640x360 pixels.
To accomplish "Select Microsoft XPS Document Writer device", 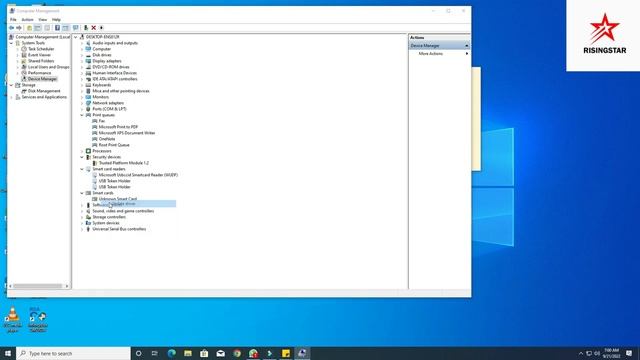I will [127, 133].
